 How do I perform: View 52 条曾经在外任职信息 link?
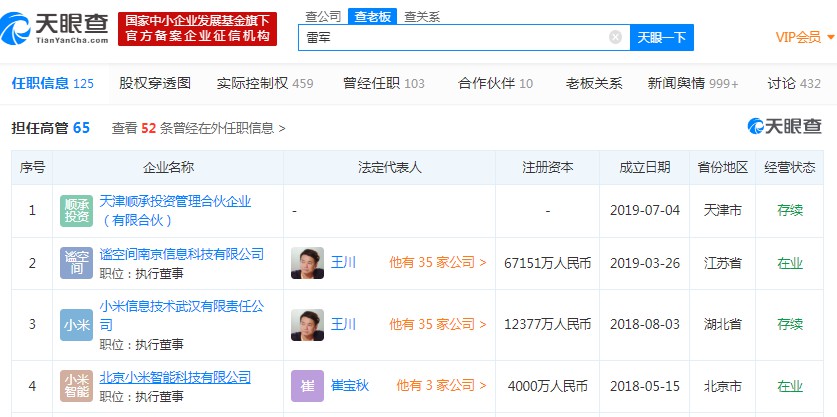pyautogui.click(x=199, y=128)
